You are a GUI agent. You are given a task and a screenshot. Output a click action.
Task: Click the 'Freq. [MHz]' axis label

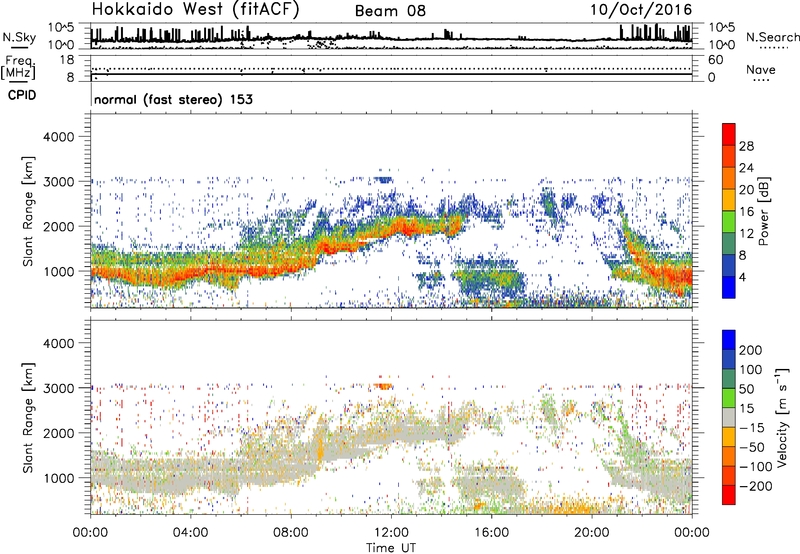coord(18,68)
